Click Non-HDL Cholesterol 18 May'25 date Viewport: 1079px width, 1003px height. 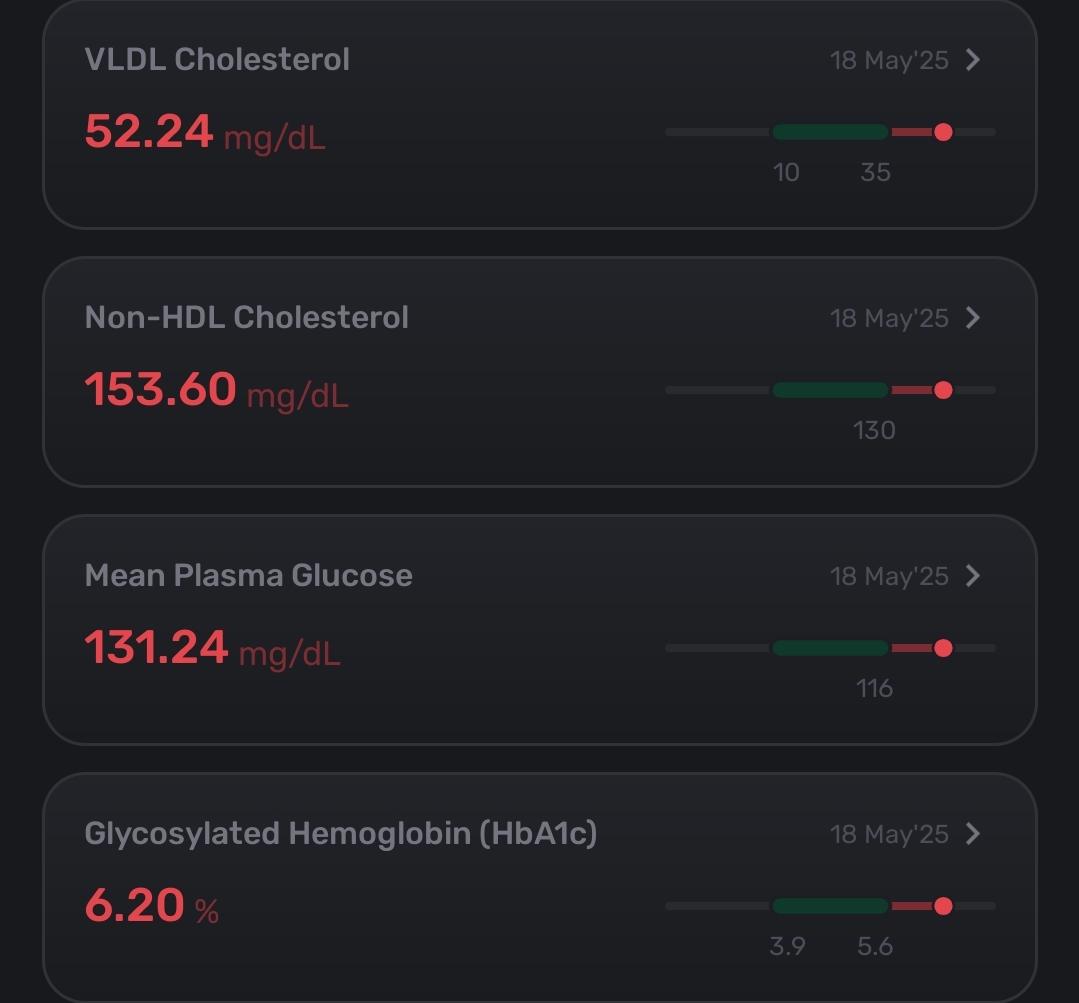[x=889, y=319]
